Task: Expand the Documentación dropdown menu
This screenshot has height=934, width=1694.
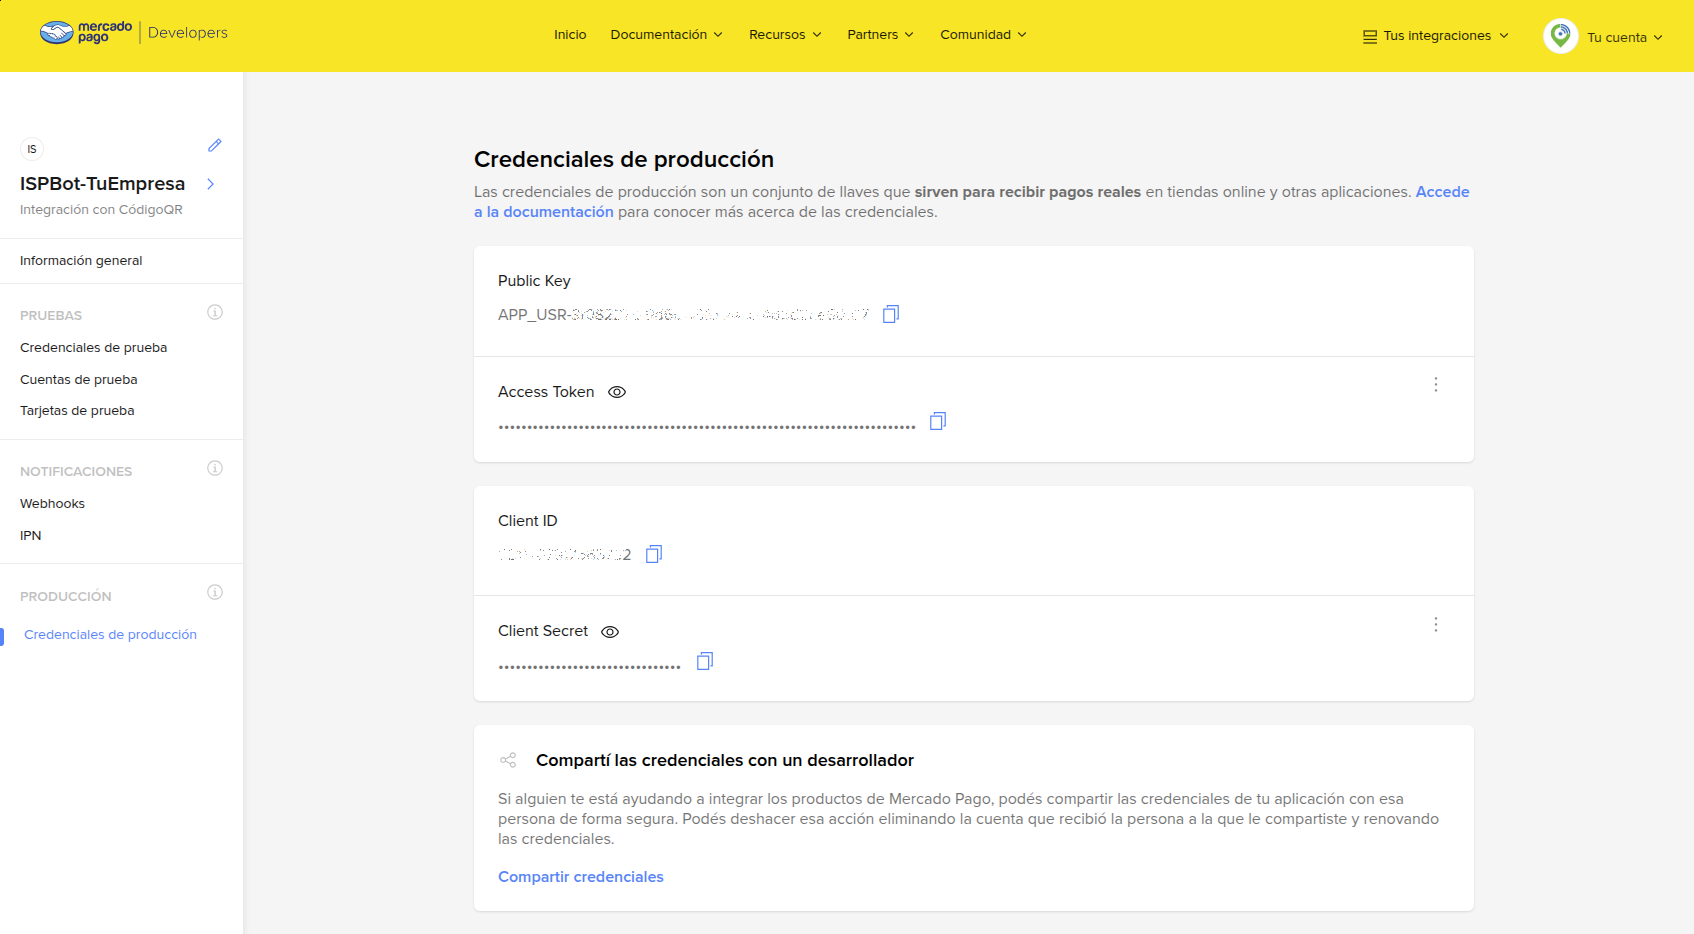Action: [x=666, y=35]
